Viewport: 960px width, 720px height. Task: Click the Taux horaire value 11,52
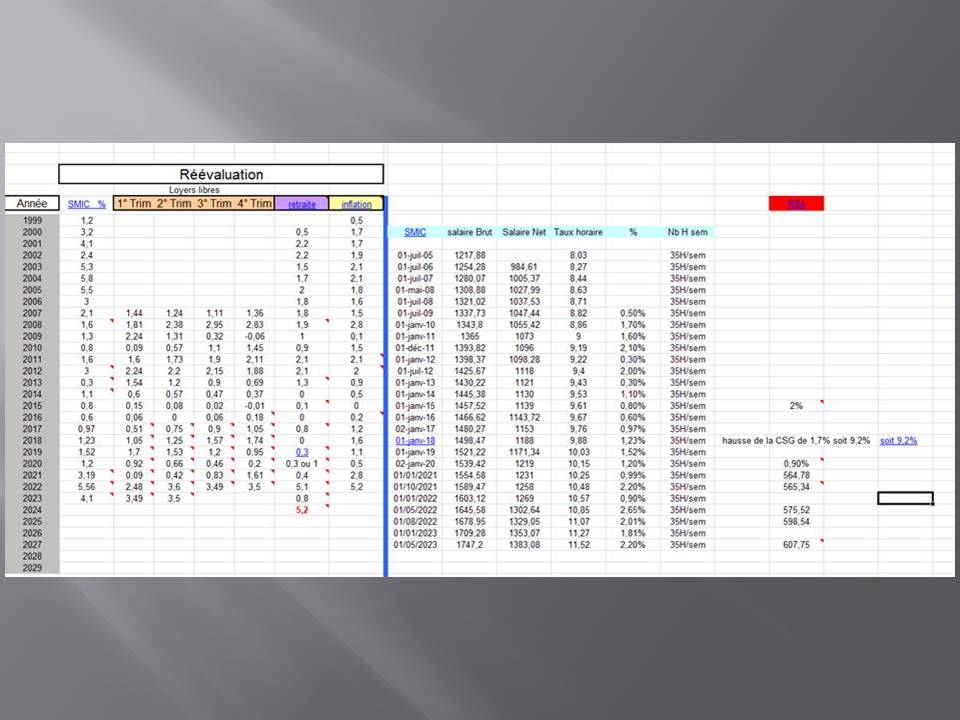pyautogui.click(x=578, y=544)
